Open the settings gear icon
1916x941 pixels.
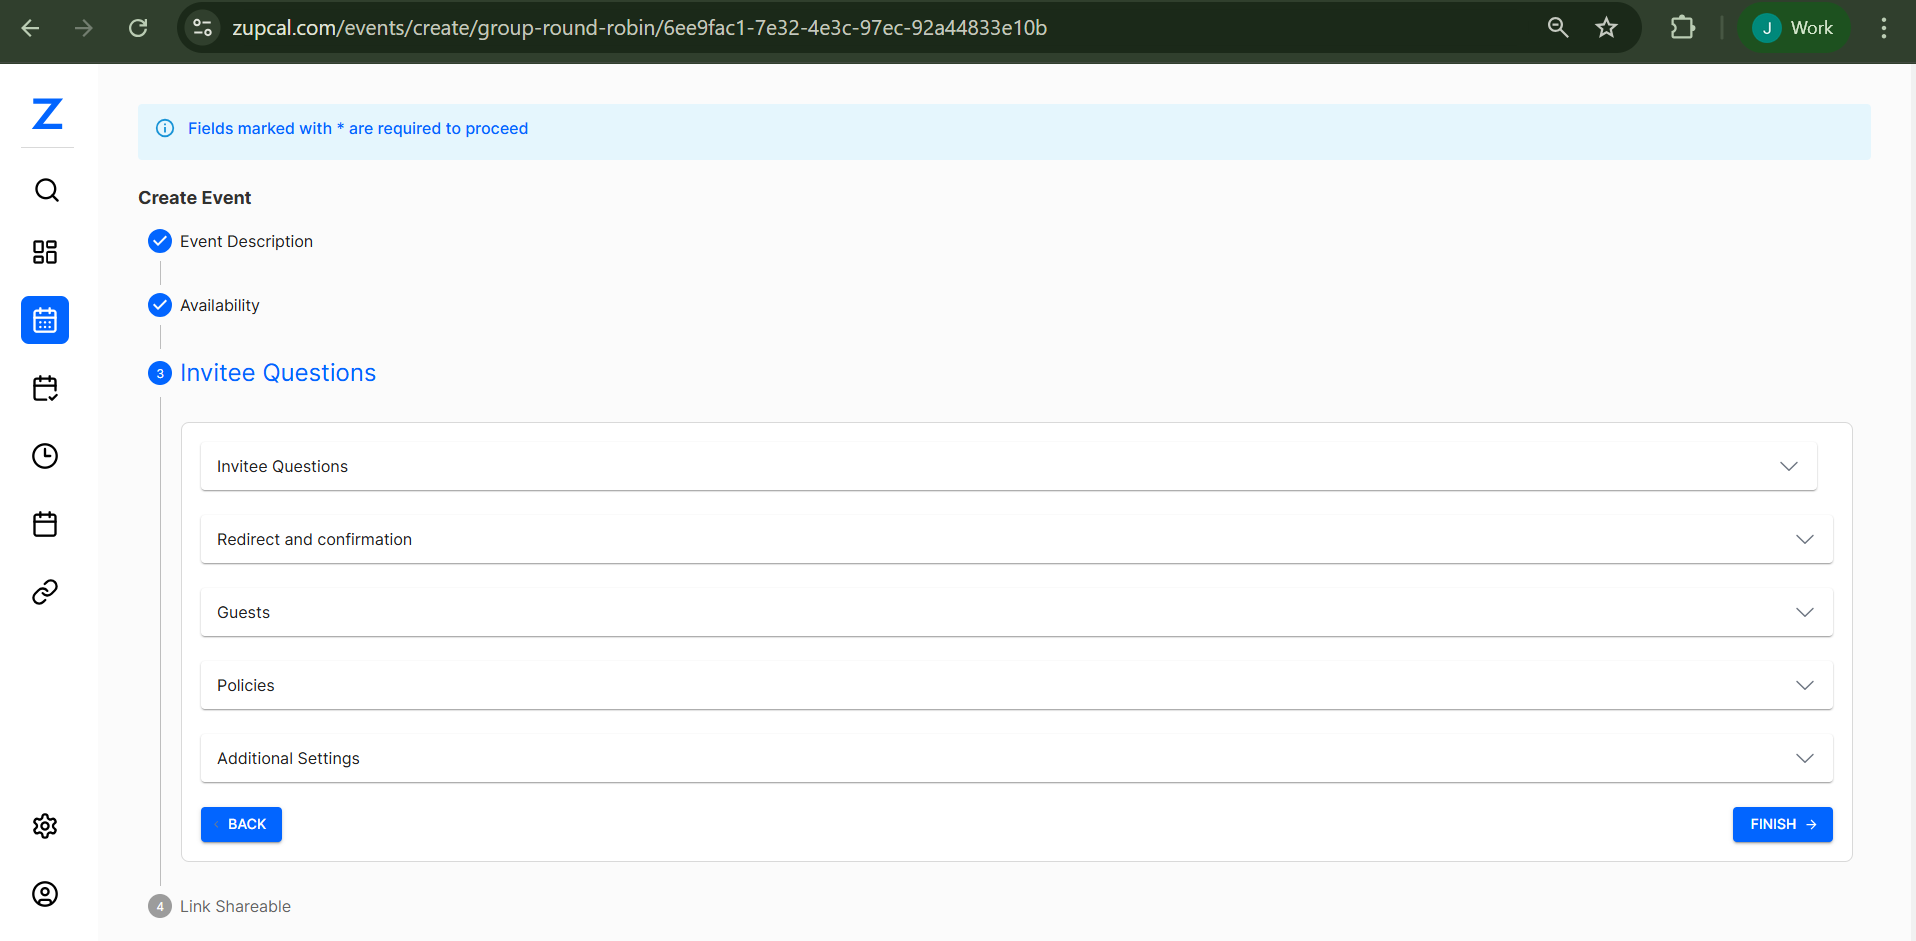(45, 826)
